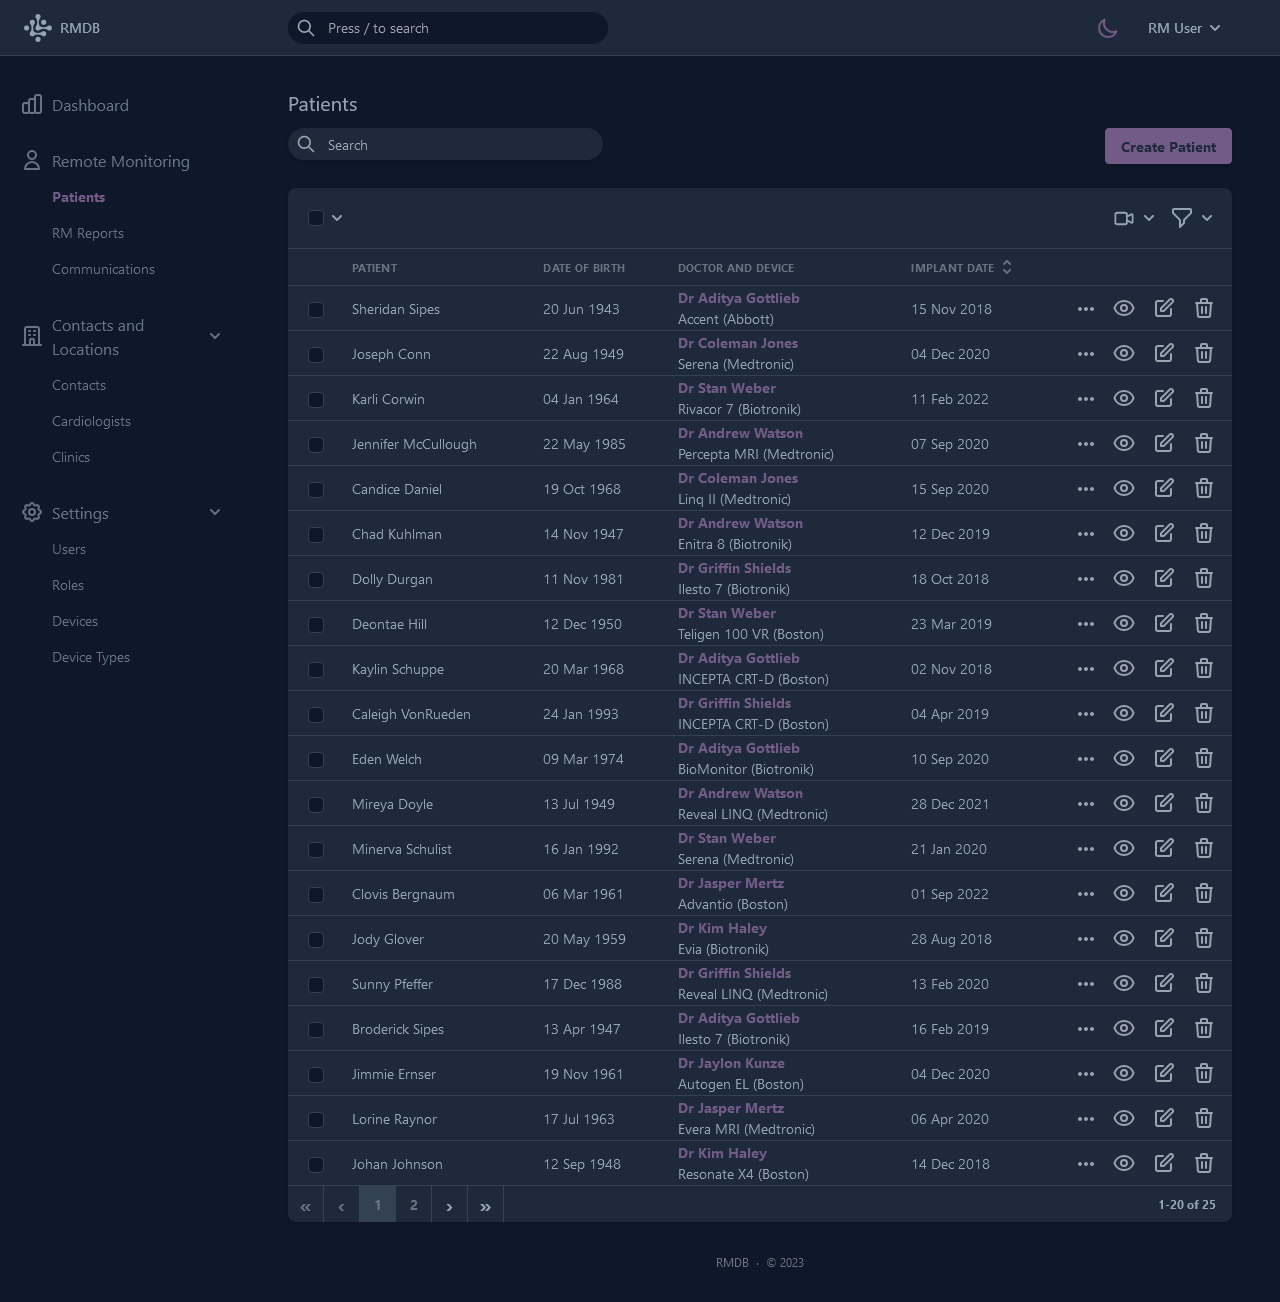Image resolution: width=1280 pixels, height=1302 pixels.
Task: Edit Joseph Conn's patient record
Action: pyautogui.click(x=1164, y=354)
